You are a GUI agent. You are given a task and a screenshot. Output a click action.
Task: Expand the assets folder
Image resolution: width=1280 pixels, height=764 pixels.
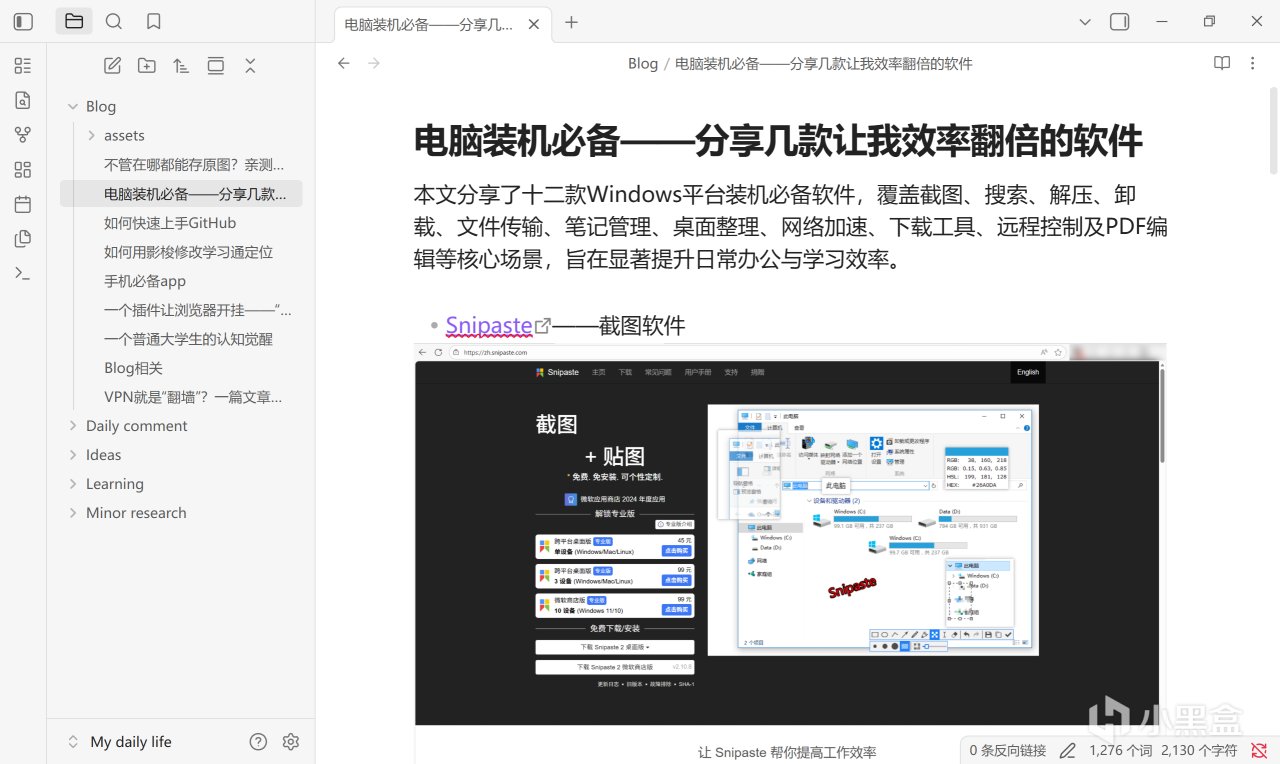(92, 135)
